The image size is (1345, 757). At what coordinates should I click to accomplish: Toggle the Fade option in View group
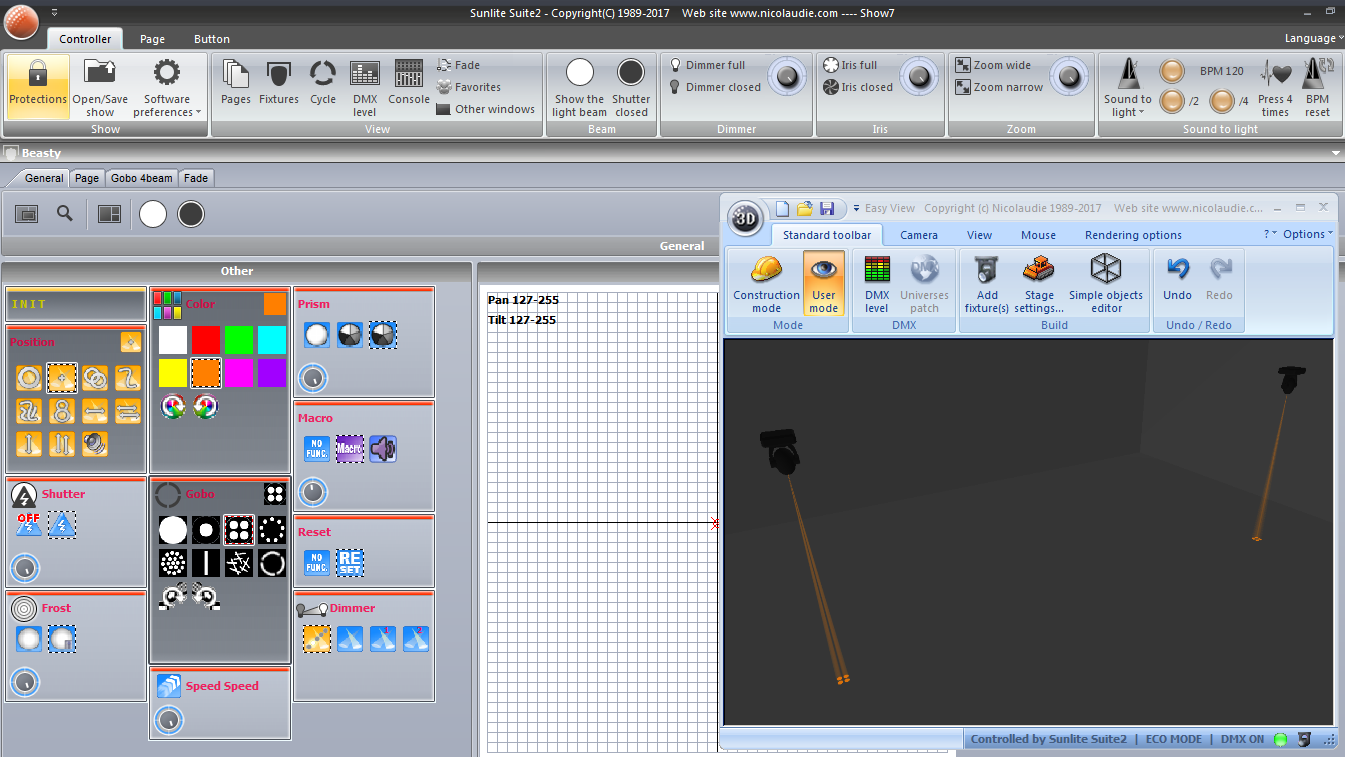point(459,65)
